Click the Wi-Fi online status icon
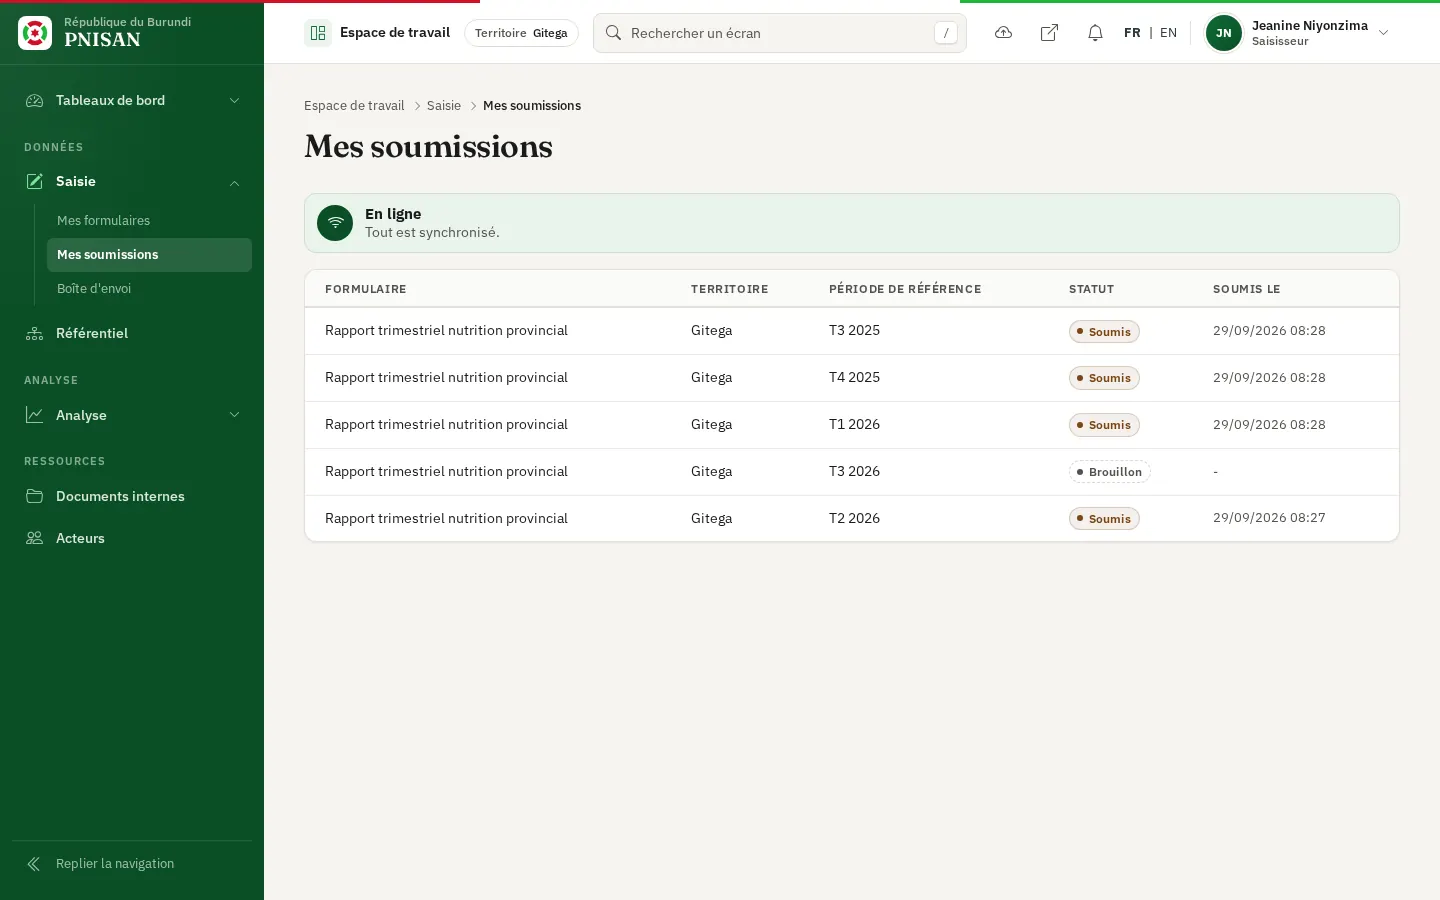 [335, 223]
